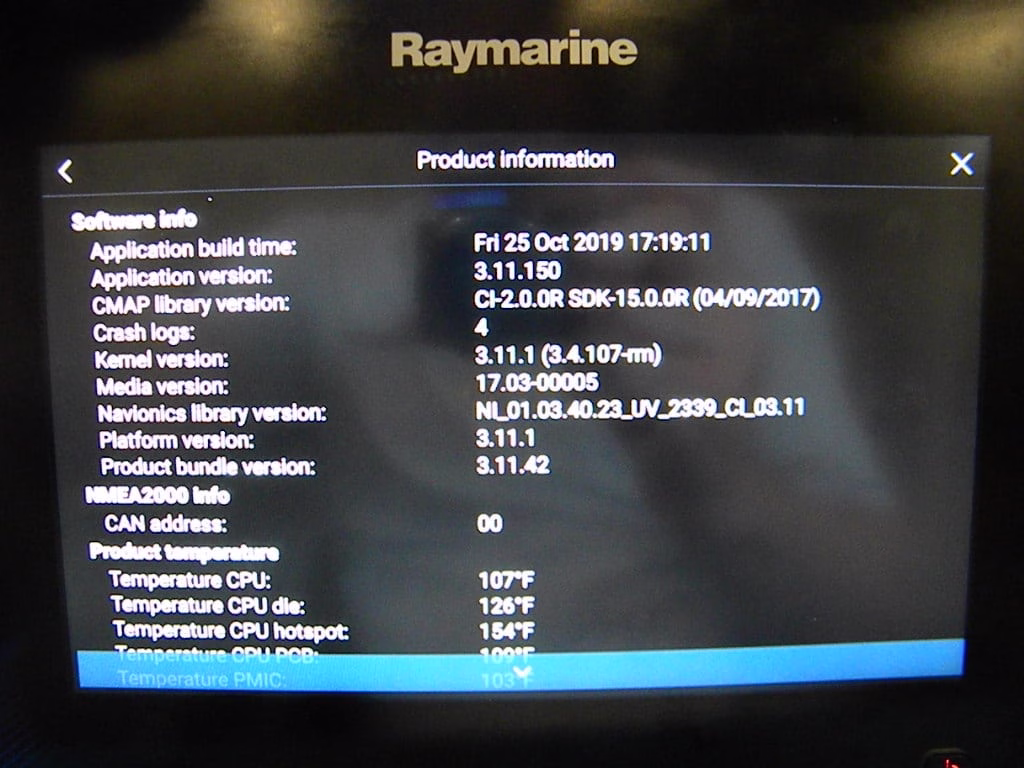Screen dimensions: 1024x768
Task: Select the 'Temperature CPU die:' label
Action: click(208, 605)
